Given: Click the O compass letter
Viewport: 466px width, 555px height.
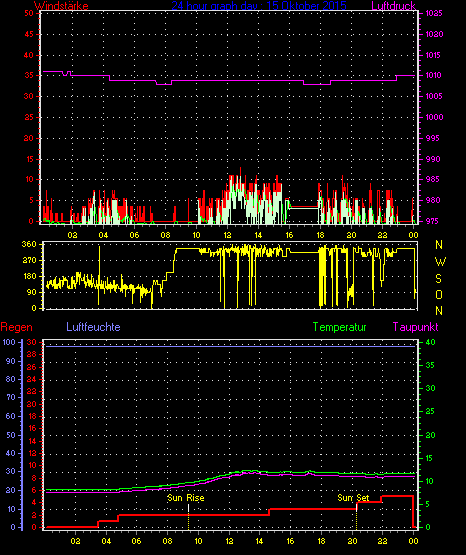Looking at the screenshot, I should click(439, 294).
